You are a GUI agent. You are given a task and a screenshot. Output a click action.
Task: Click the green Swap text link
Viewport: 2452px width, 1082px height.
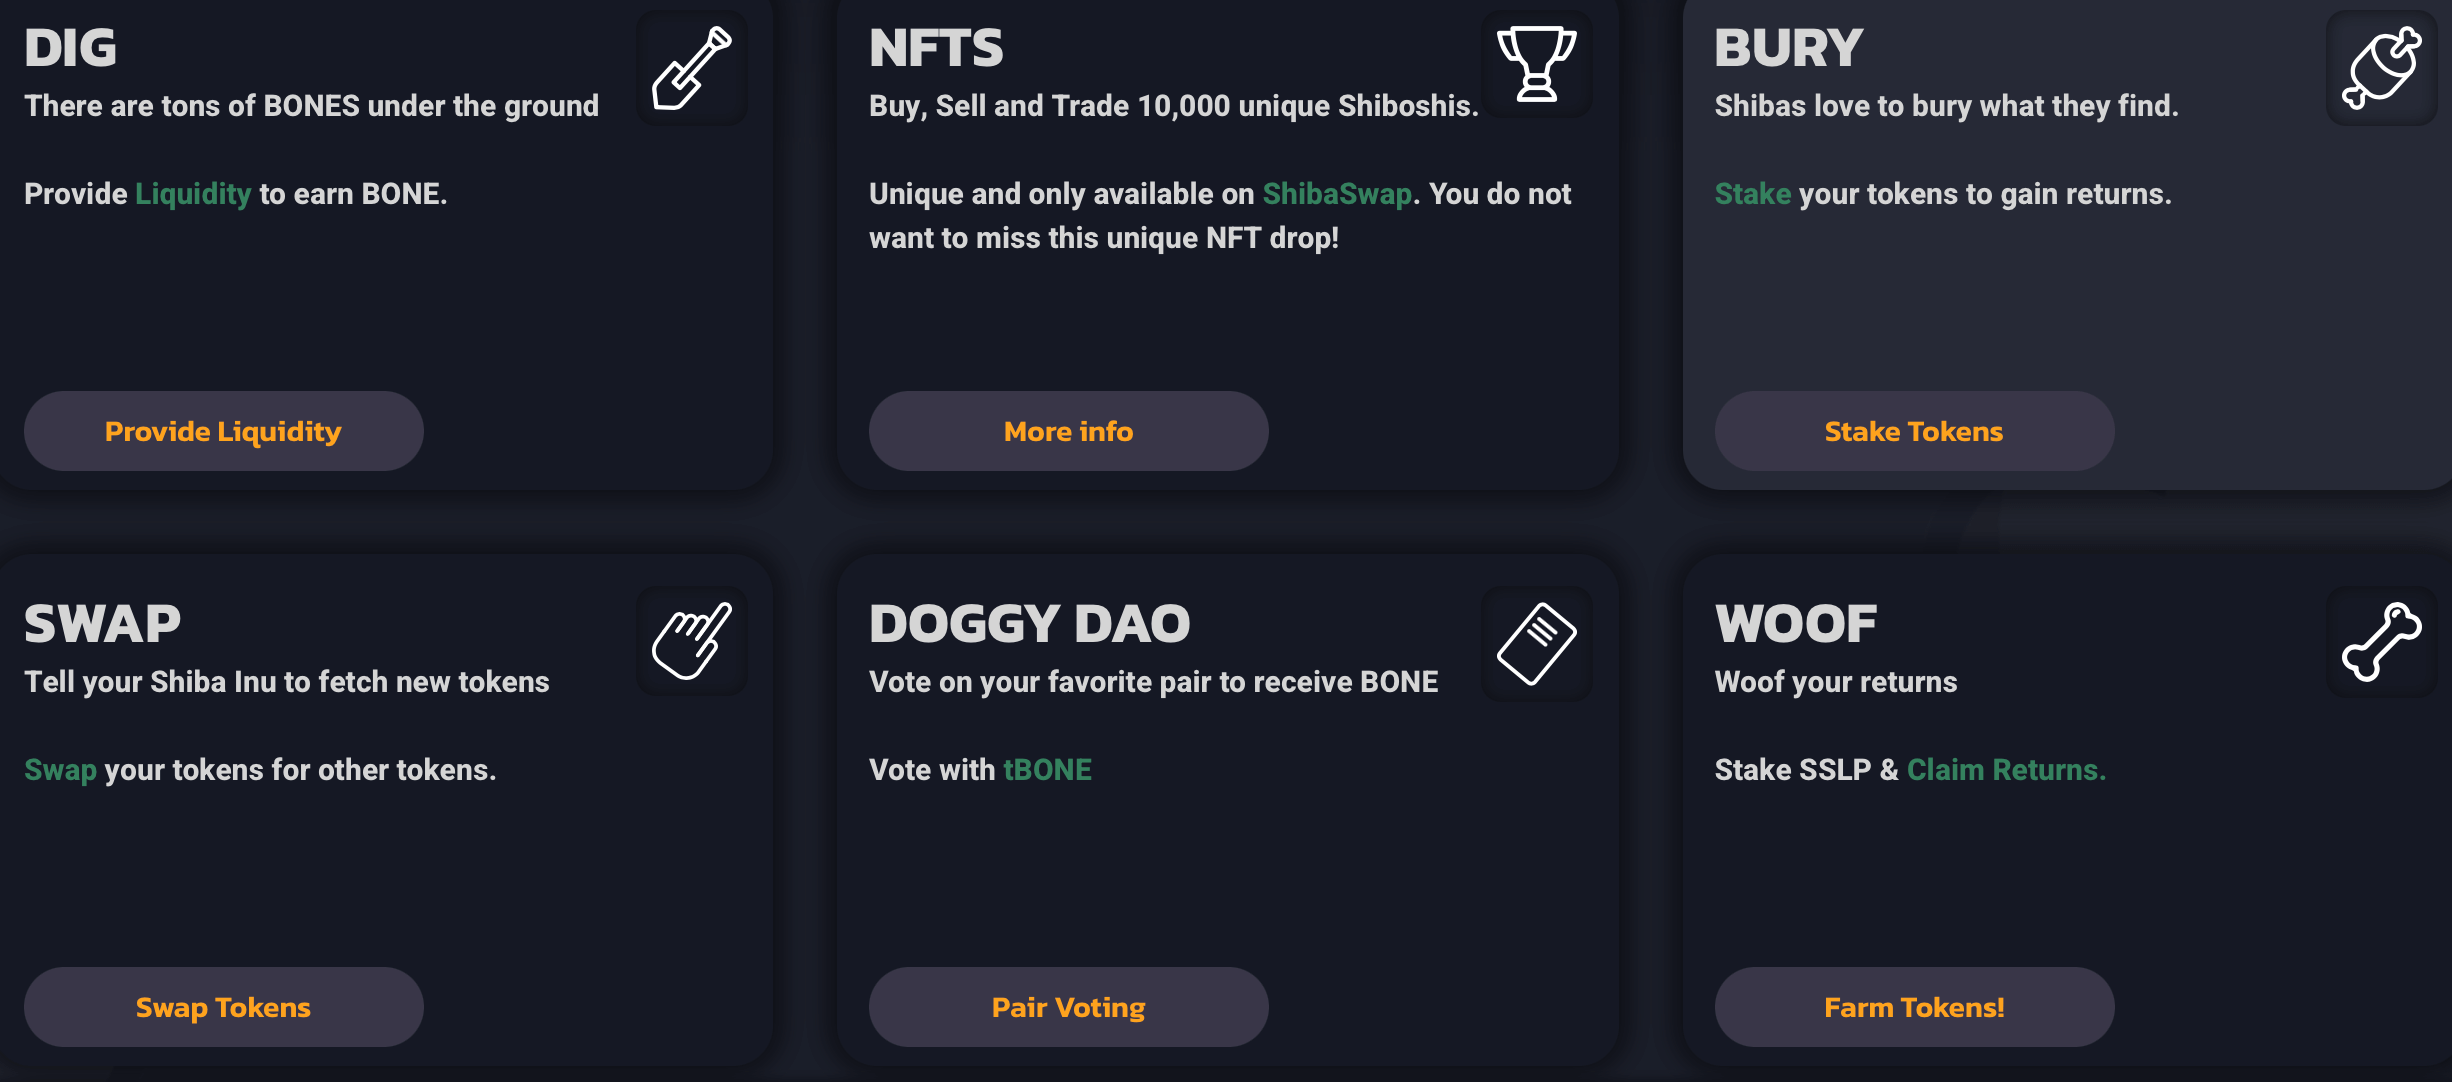point(60,770)
